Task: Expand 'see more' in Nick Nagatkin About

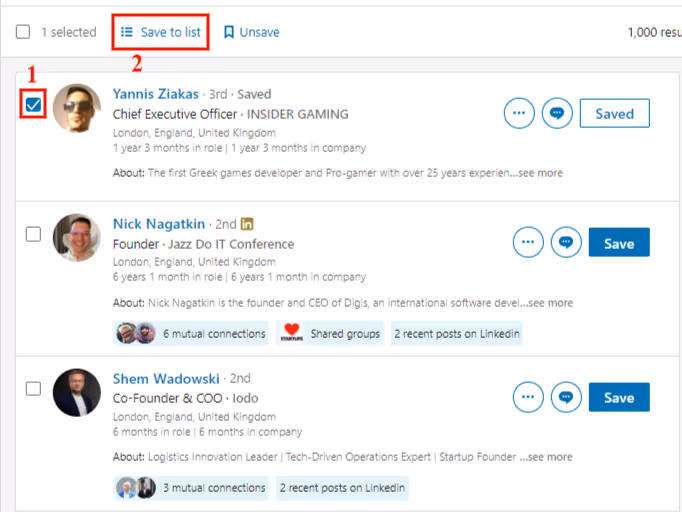Action: coord(551,303)
